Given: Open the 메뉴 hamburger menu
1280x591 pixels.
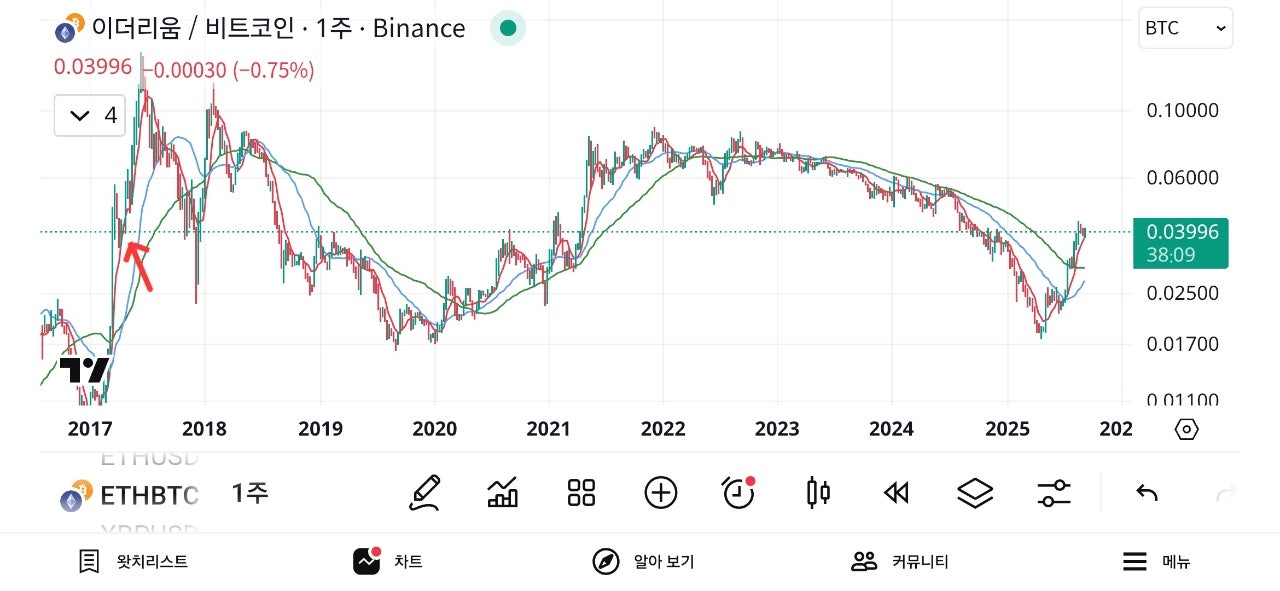Looking at the screenshot, I should point(1154,562).
